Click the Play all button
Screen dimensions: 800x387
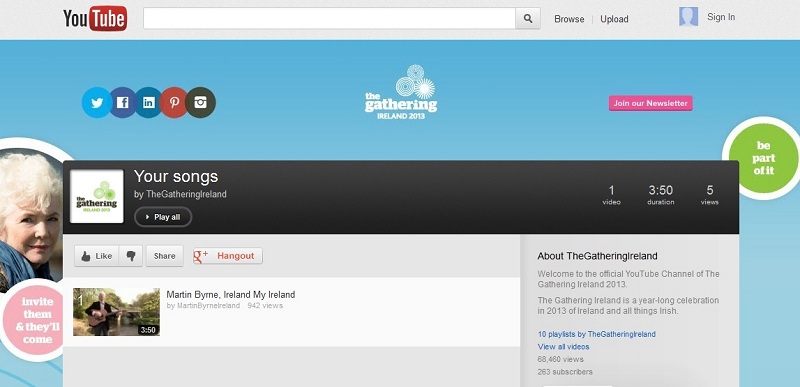click(163, 217)
